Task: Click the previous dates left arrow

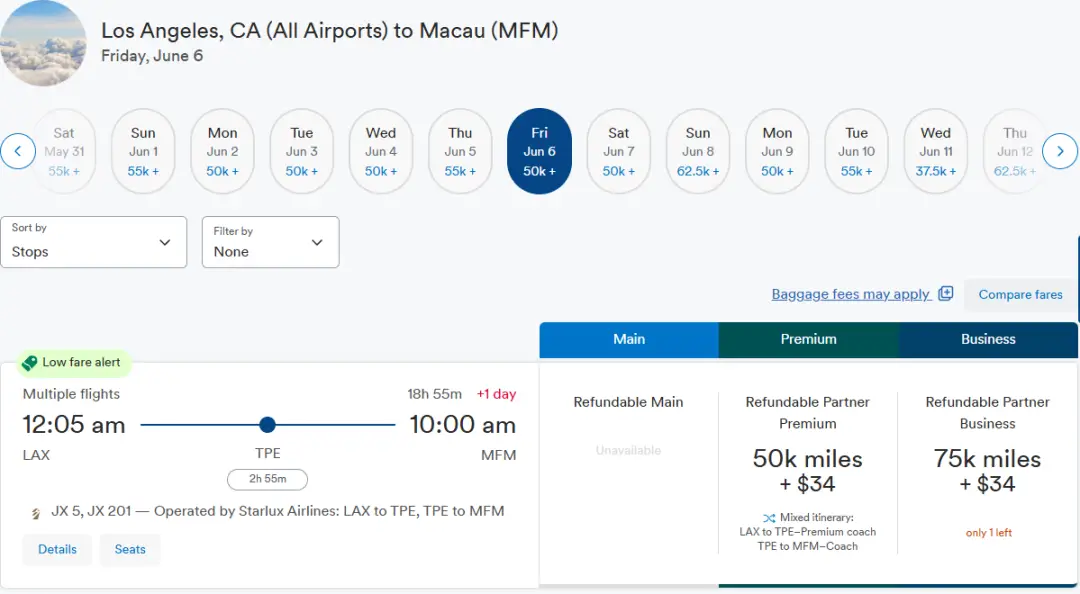Action: click(x=18, y=152)
